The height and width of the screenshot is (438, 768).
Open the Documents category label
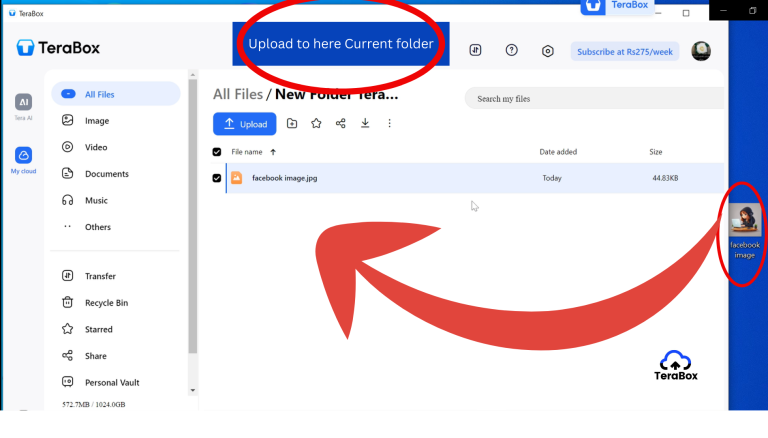tap(107, 174)
